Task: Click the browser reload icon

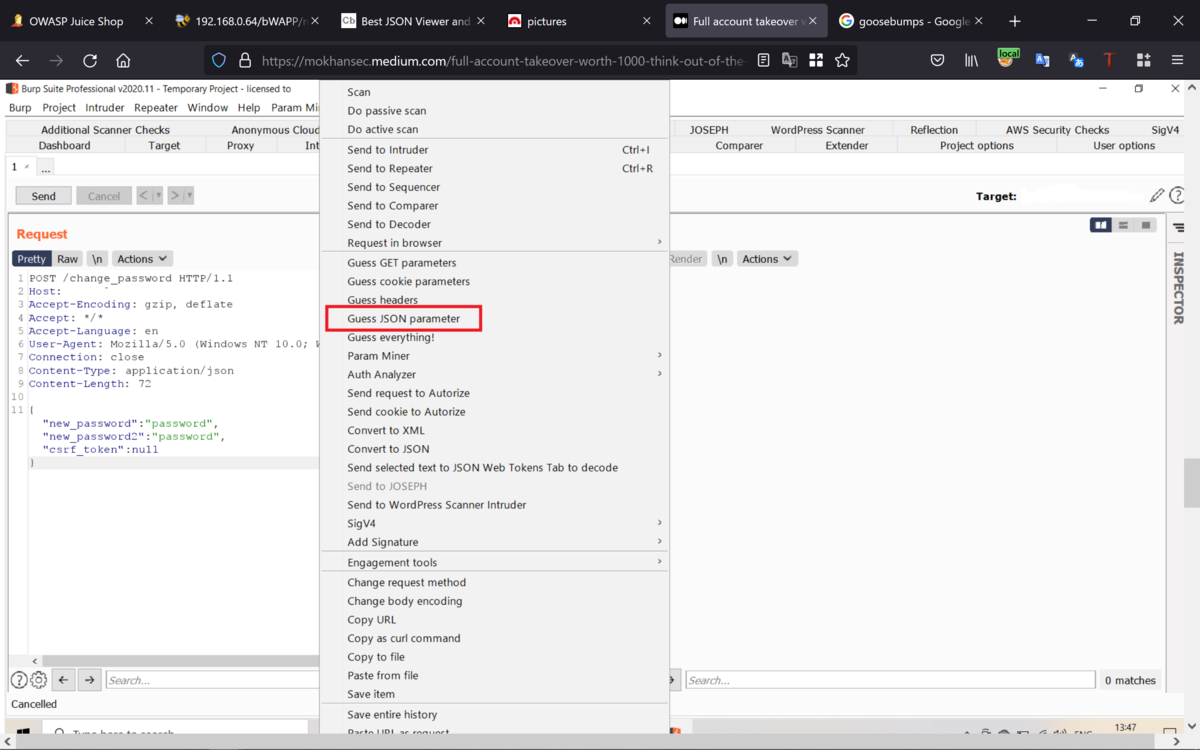Action: point(90,61)
